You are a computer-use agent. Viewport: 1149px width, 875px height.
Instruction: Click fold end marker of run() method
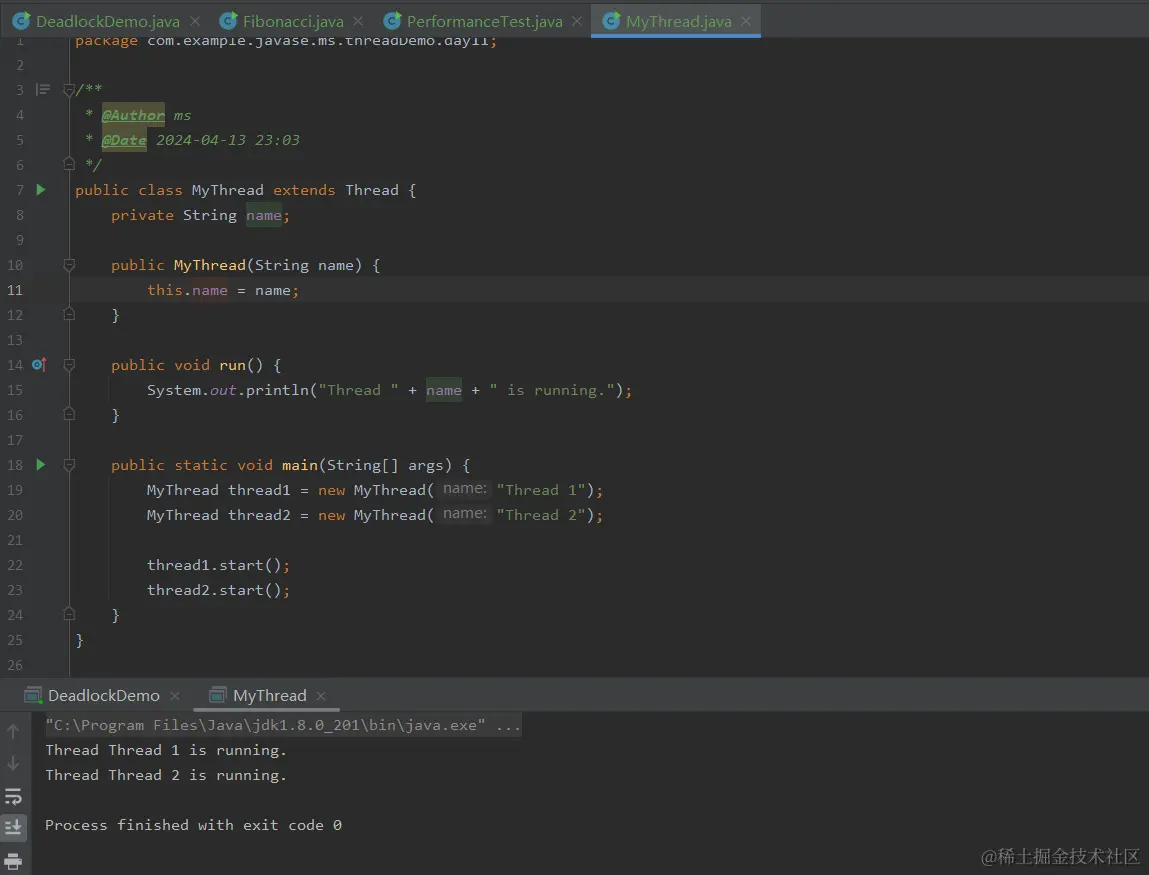coord(69,414)
